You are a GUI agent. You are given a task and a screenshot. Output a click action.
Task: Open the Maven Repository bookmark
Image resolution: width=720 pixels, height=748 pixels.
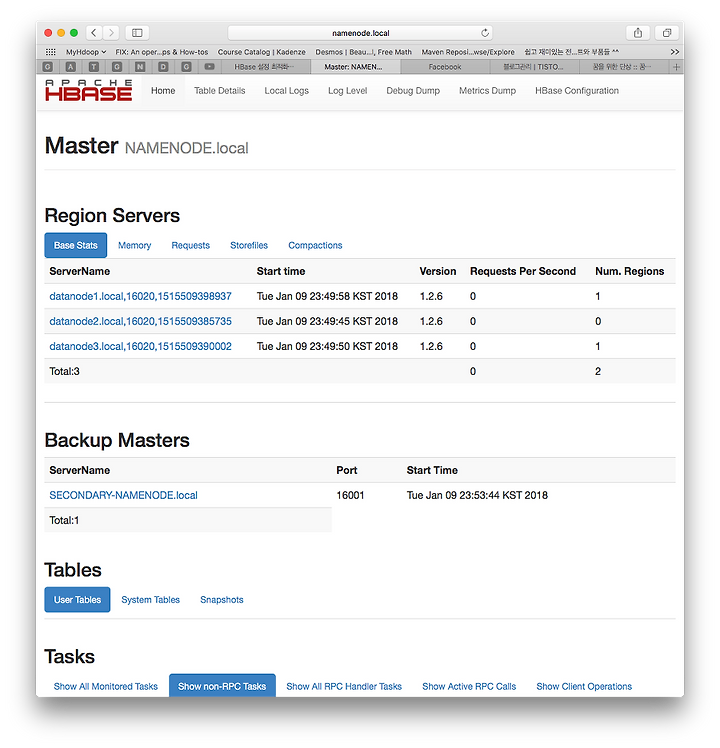(x=468, y=52)
